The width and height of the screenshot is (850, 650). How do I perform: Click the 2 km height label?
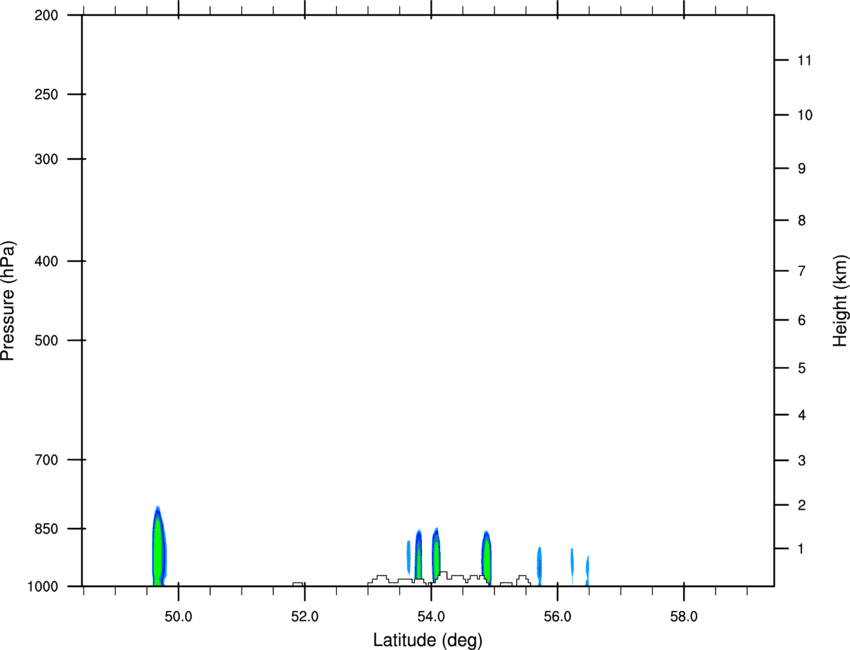(802, 505)
